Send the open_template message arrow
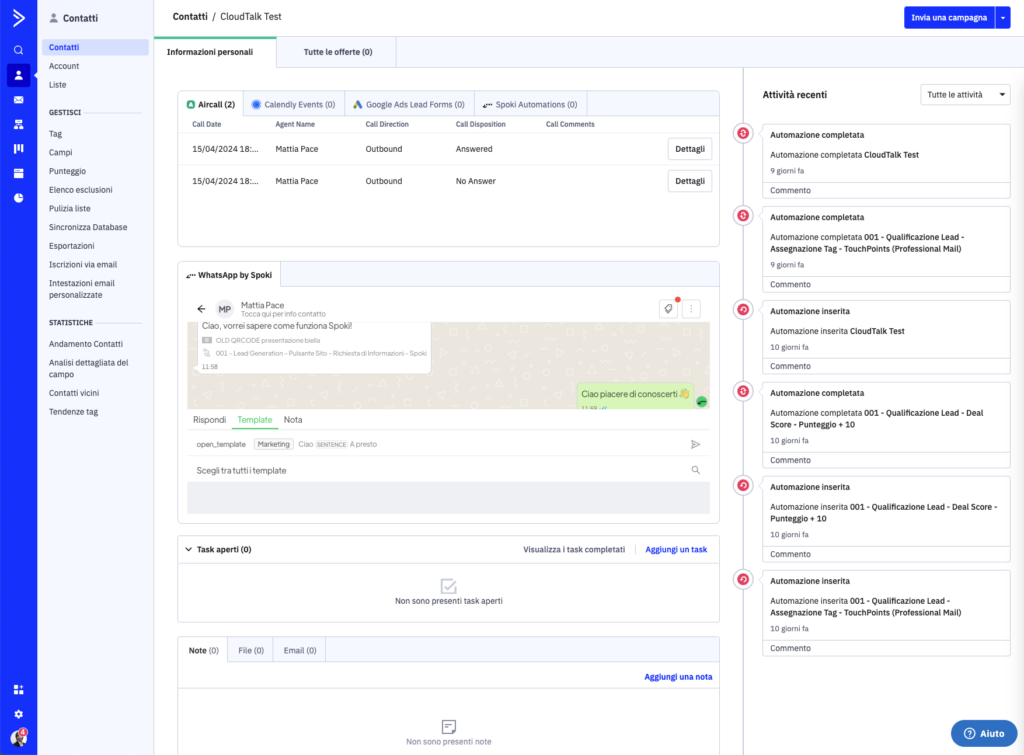 click(696, 444)
